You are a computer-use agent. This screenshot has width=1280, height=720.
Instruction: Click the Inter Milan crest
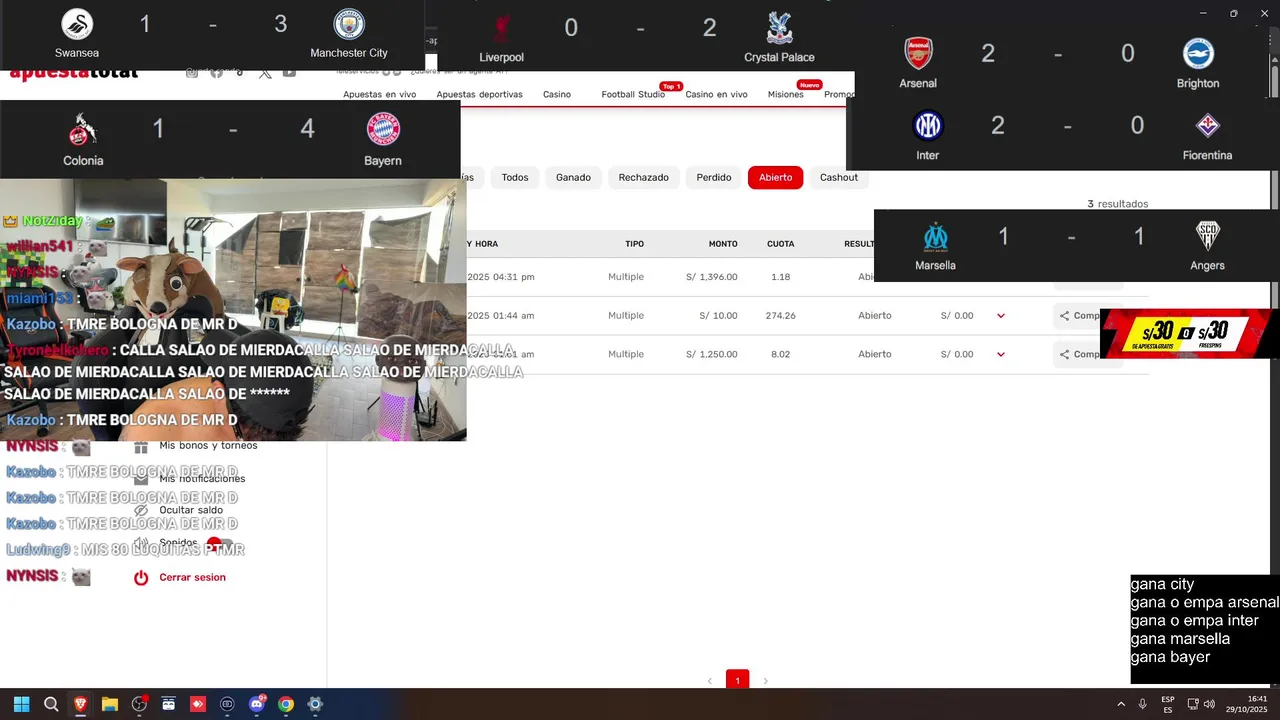pos(928,125)
